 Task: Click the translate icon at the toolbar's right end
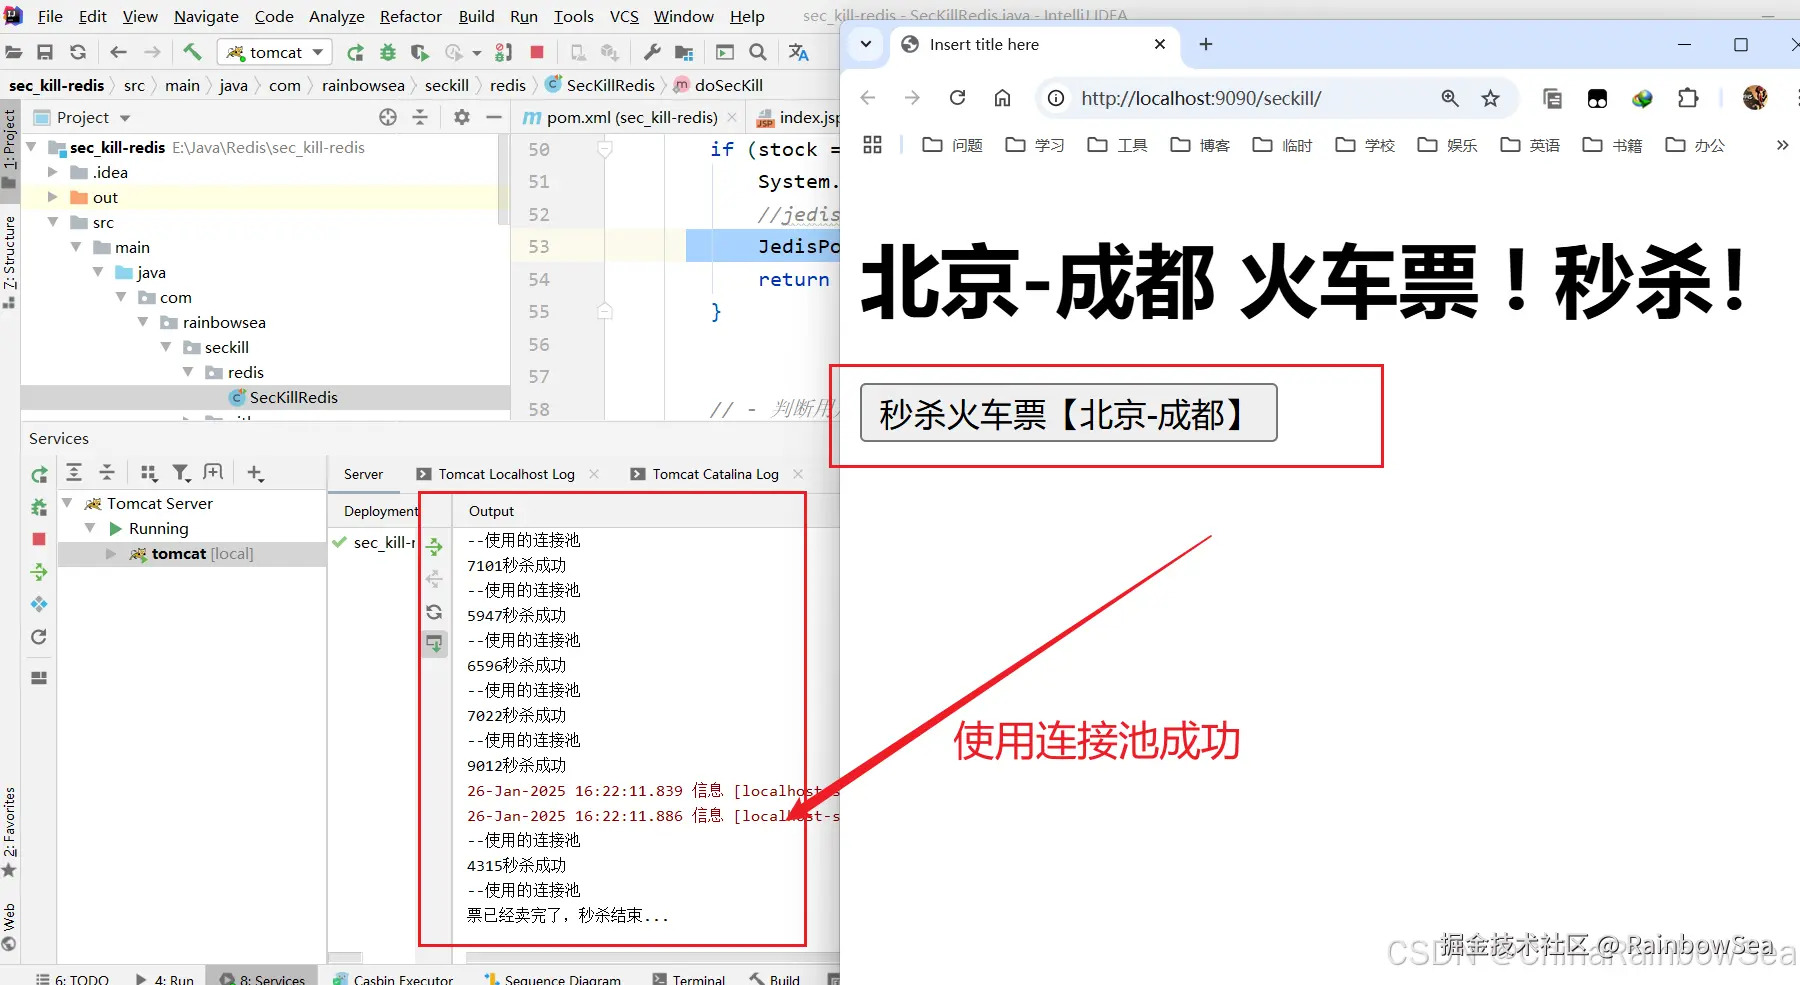(x=799, y=52)
